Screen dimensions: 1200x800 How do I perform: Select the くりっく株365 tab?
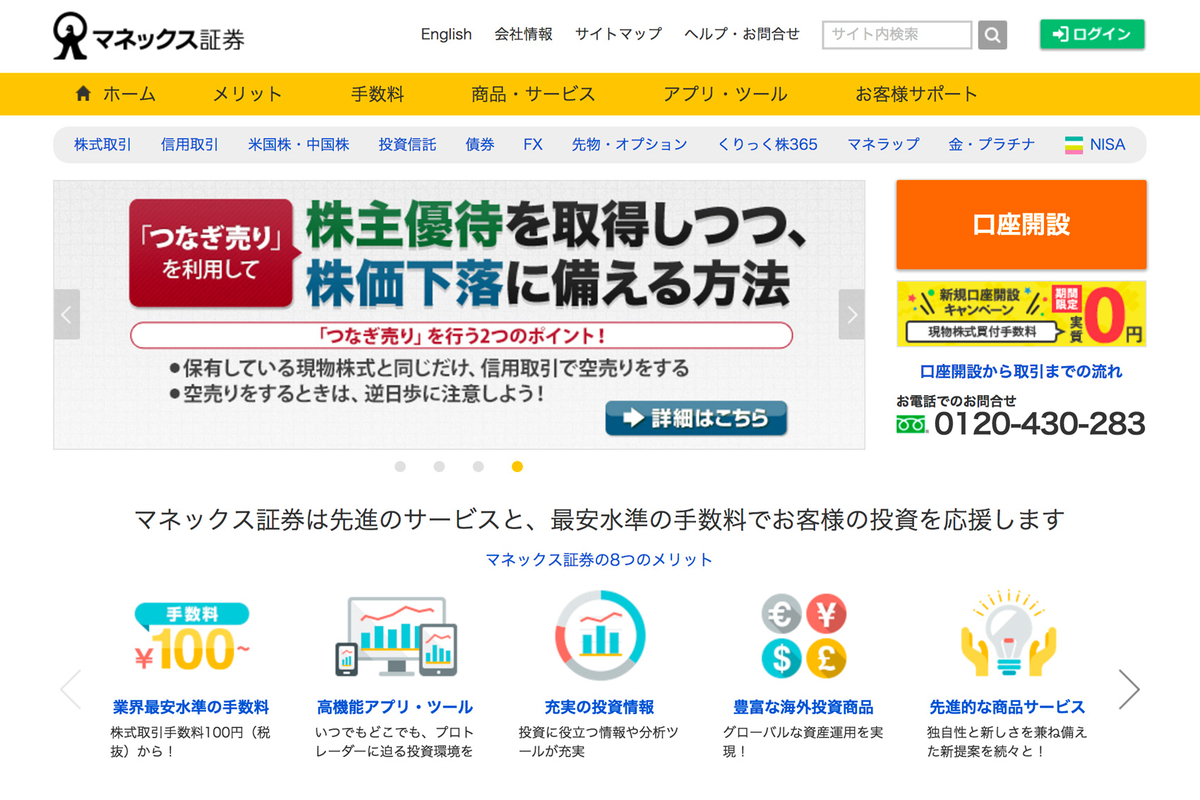[767, 144]
